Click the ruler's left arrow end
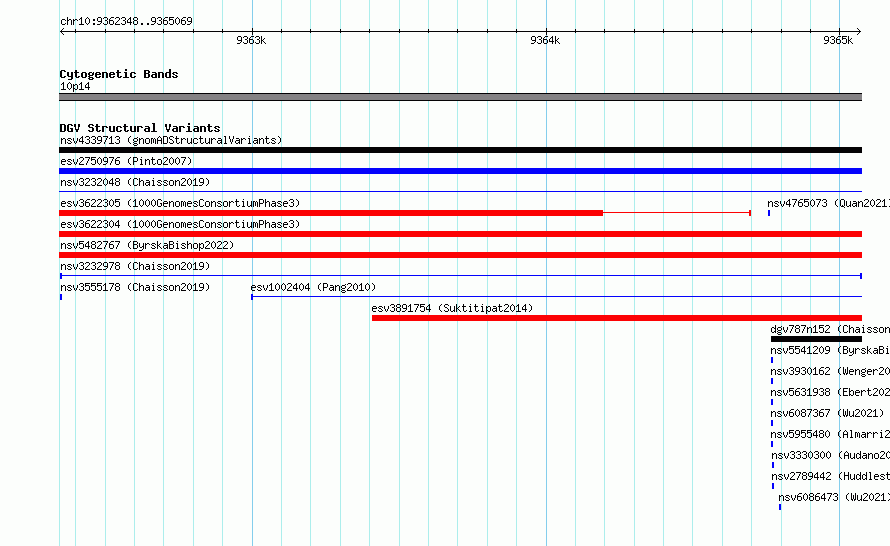This screenshot has height=546, width=890. coord(62,31)
